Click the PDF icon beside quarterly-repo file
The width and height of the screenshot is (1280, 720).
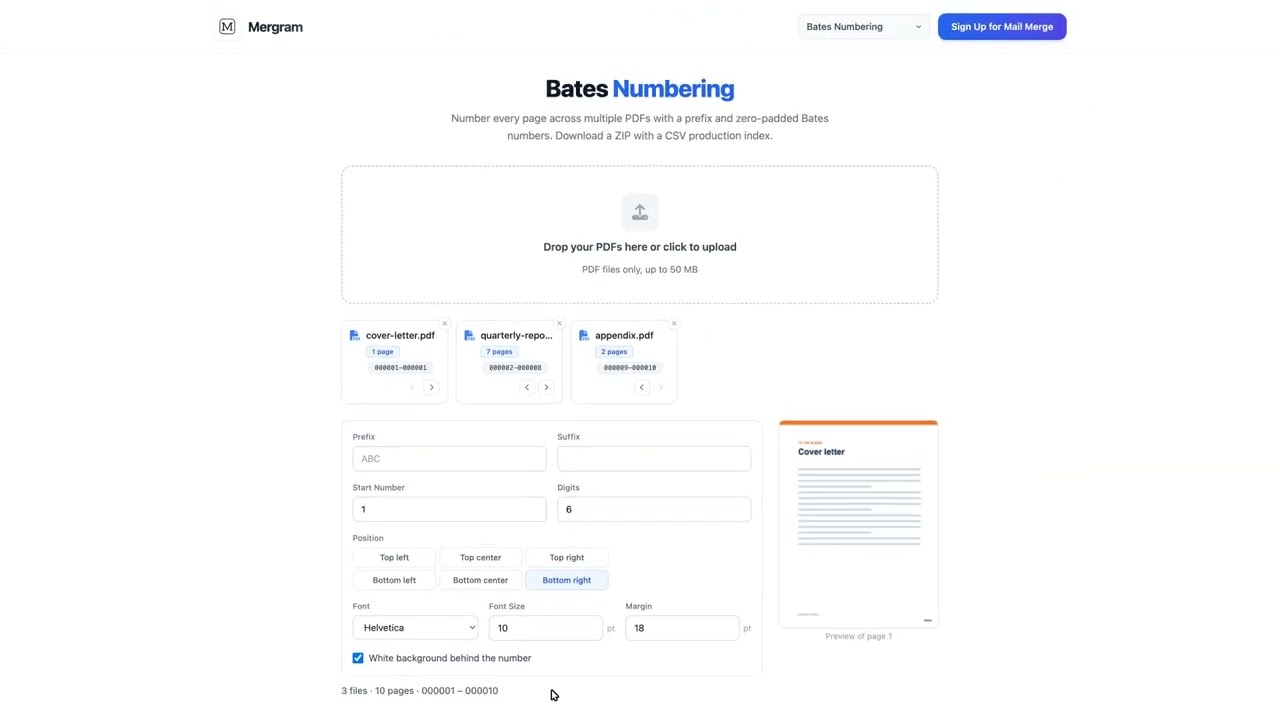point(469,336)
